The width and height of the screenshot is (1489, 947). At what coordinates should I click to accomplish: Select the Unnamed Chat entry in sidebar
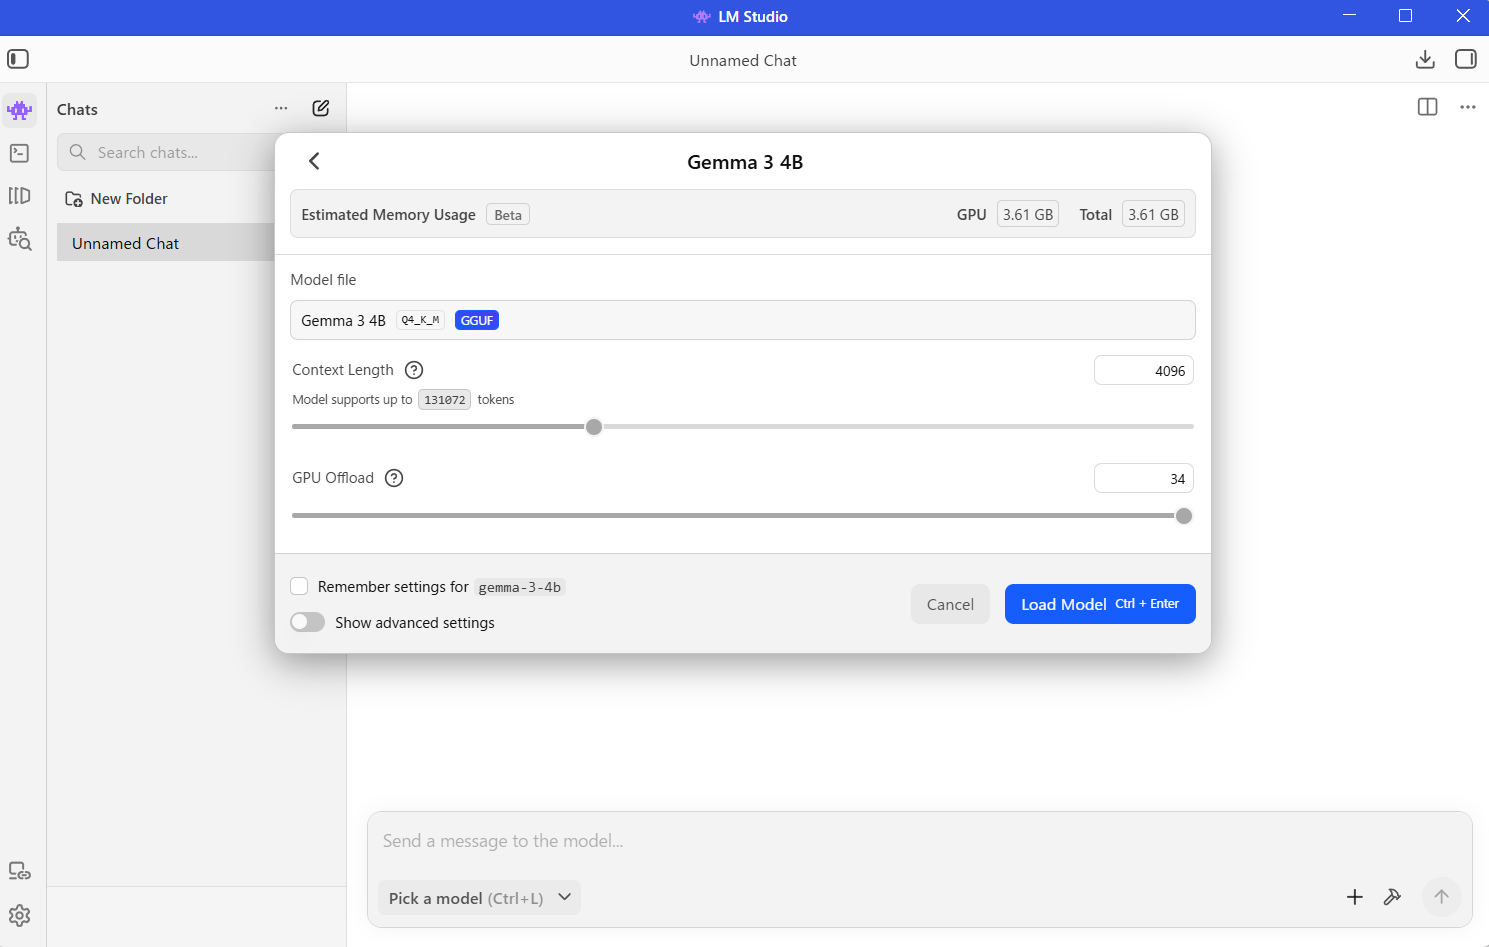[x=165, y=243]
